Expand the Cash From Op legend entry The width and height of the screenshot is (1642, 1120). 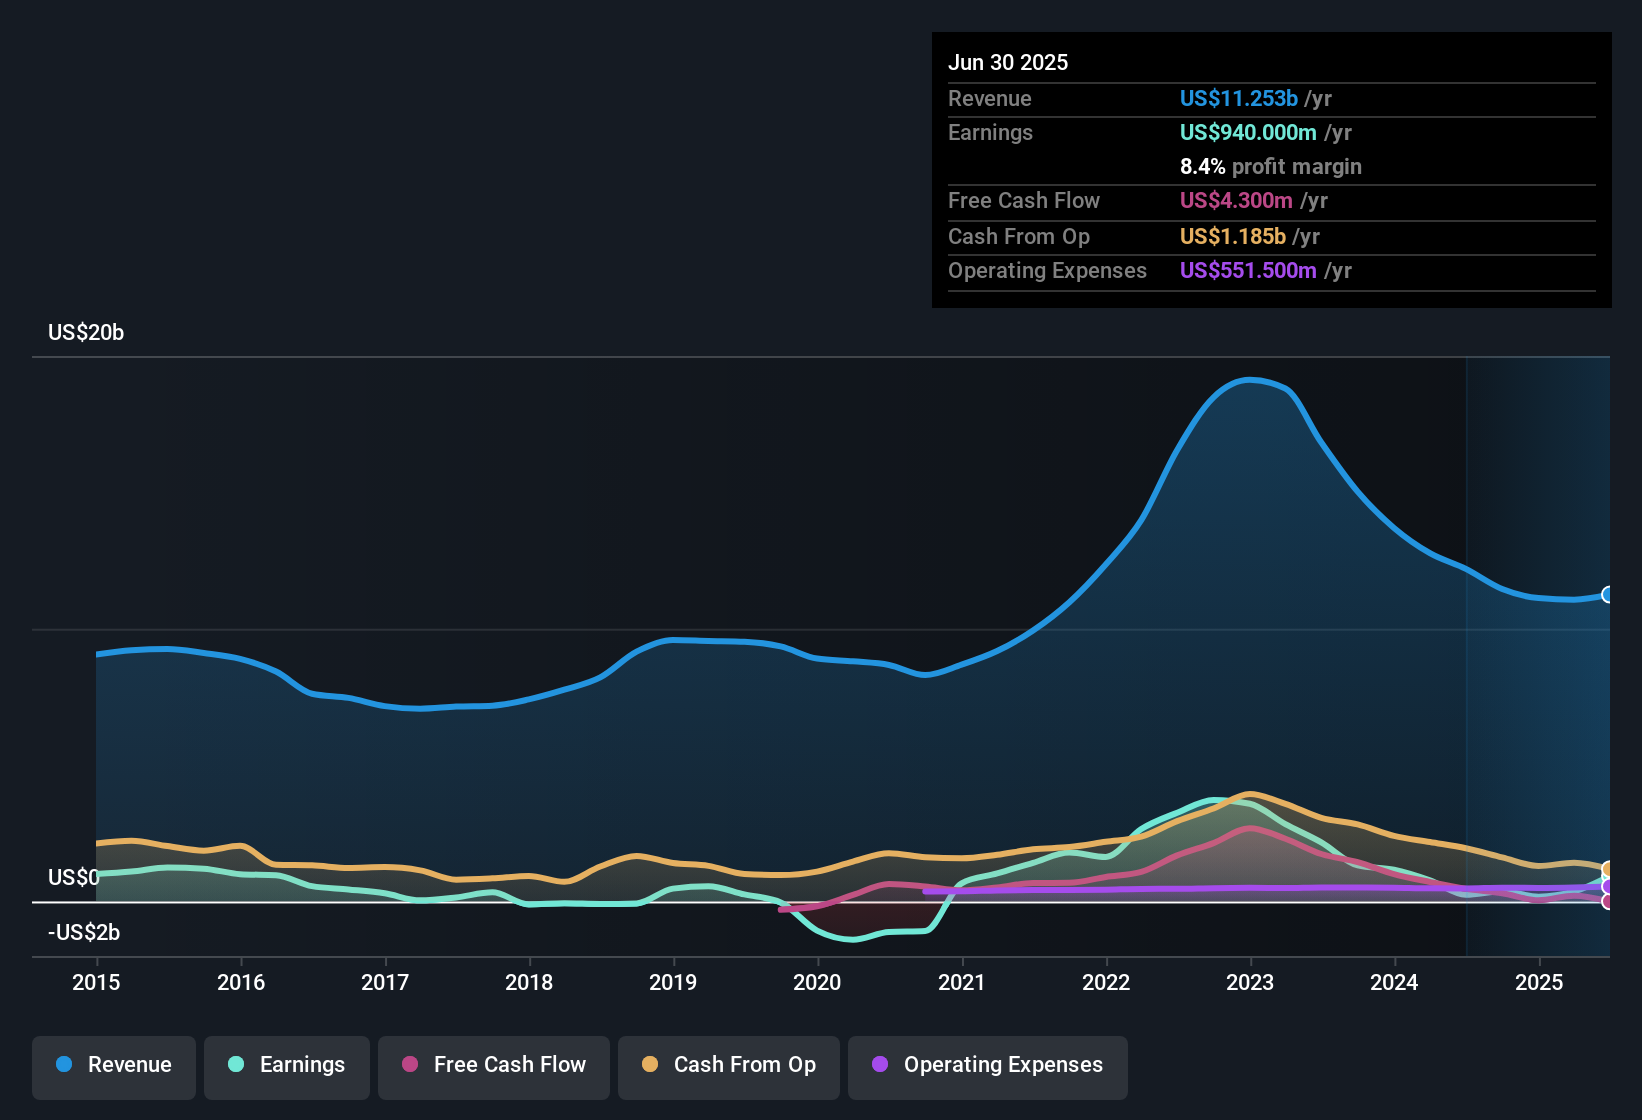pyautogui.click(x=728, y=1065)
